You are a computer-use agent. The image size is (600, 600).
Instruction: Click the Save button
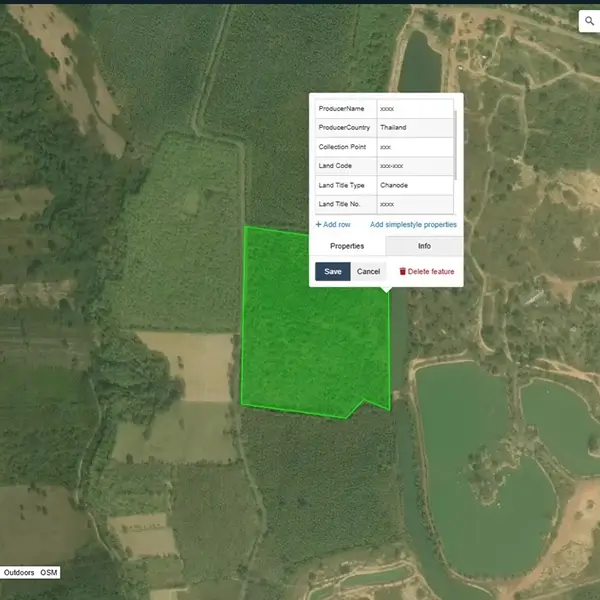tap(332, 272)
